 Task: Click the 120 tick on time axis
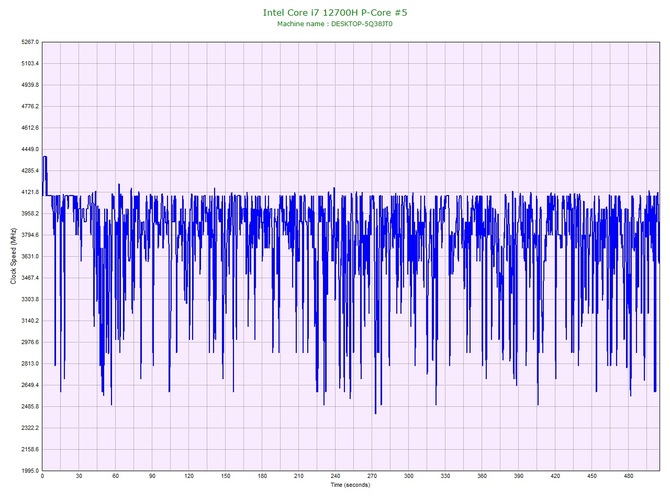(x=189, y=476)
